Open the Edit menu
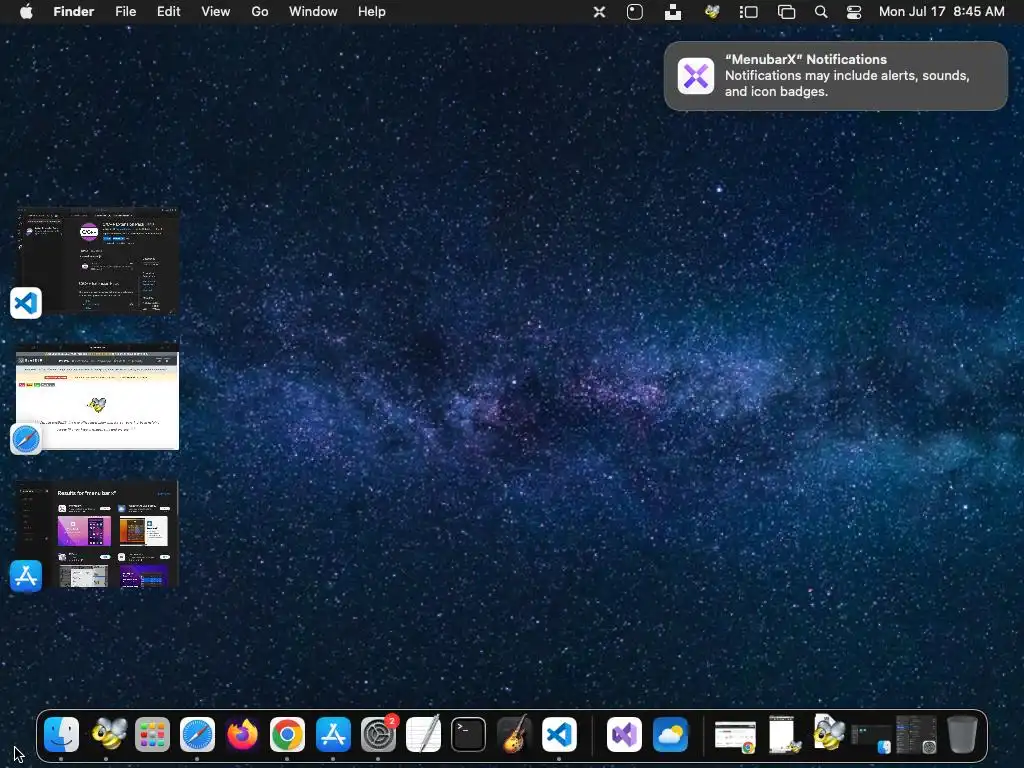The height and width of the screenshot is (768, 1024). [168, 12]
